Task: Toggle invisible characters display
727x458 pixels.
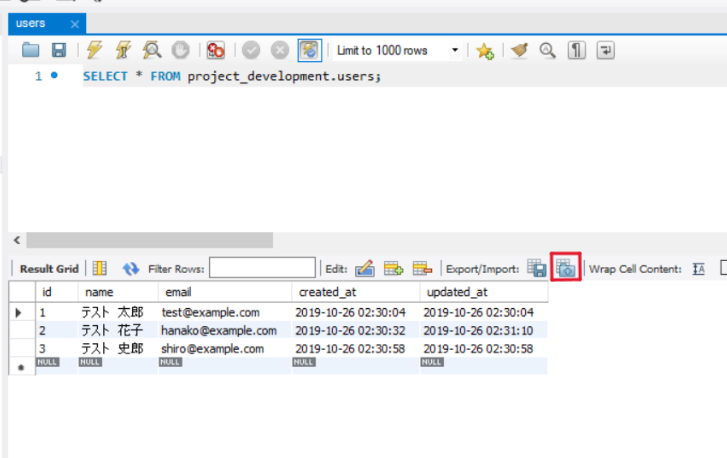Action: click(x=577, y=50)
